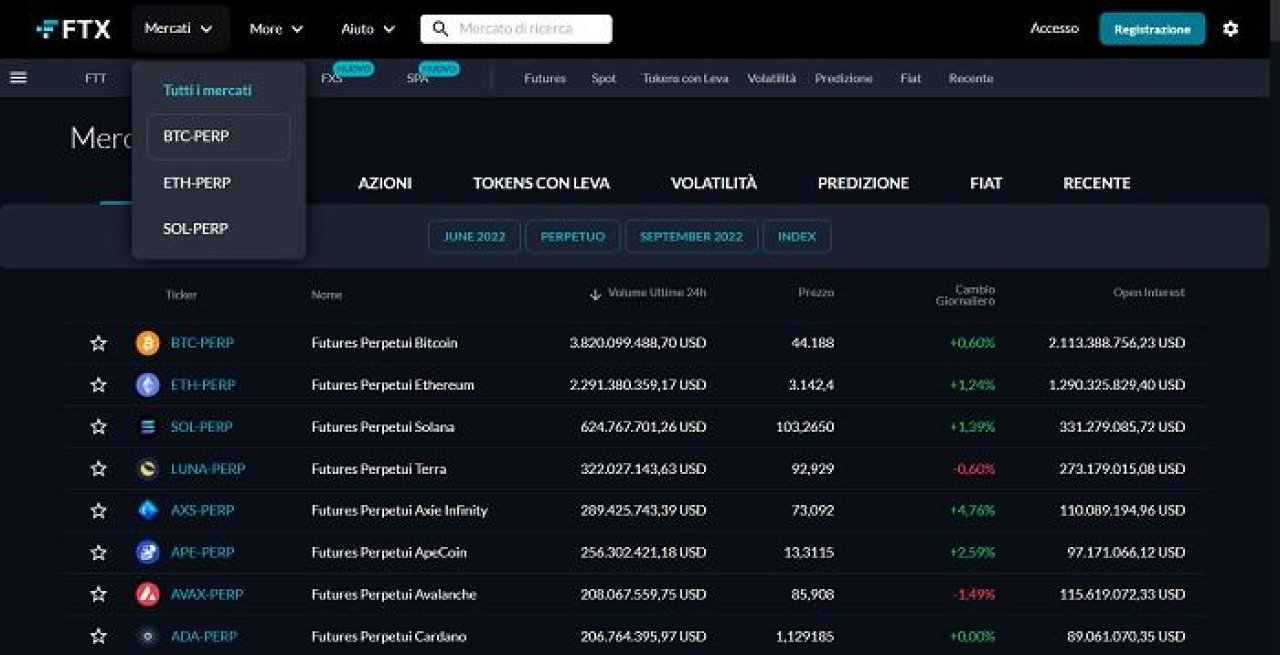Open Spot in the secondary navbar
This screenshot has width=1280, height=655.
tap(604, 78)
